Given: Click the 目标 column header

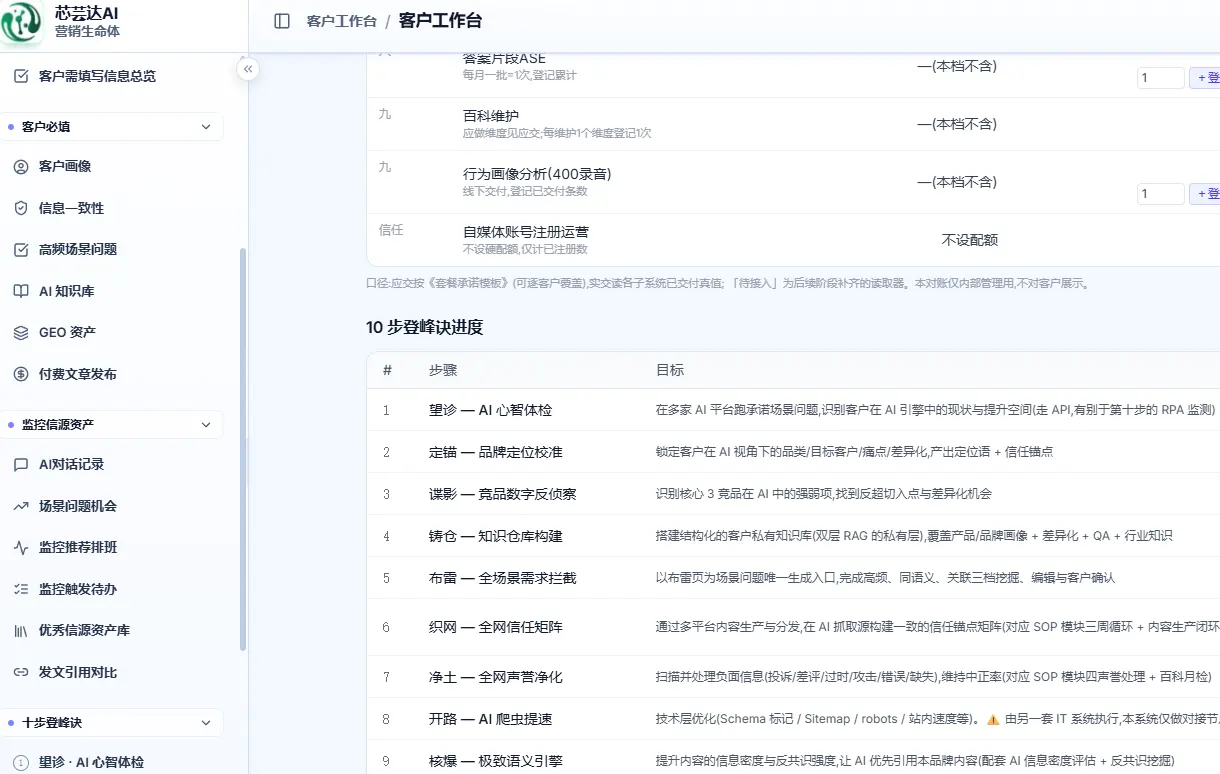Looking at the screenshot, I should tap(670, 370).
